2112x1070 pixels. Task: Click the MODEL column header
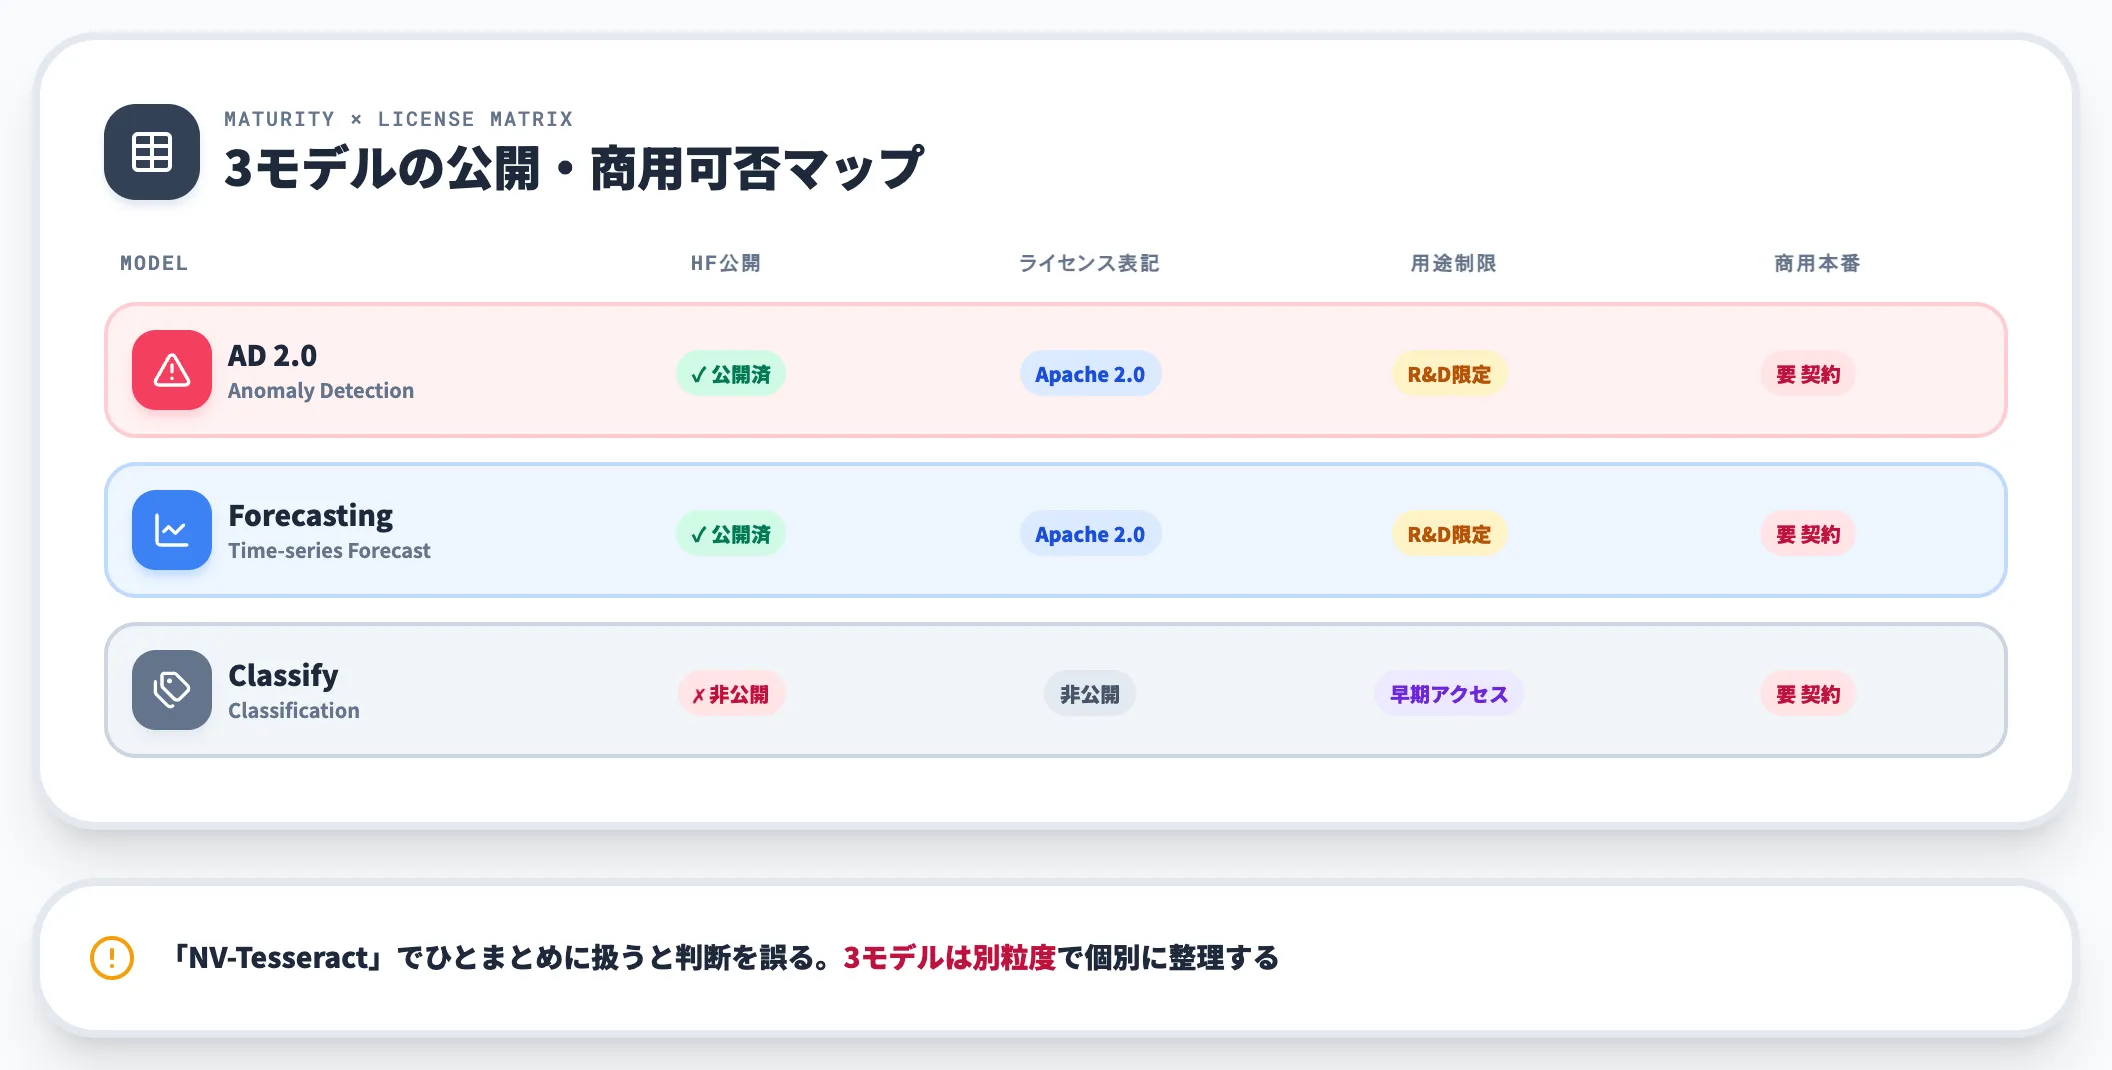[x=154, y=263]
